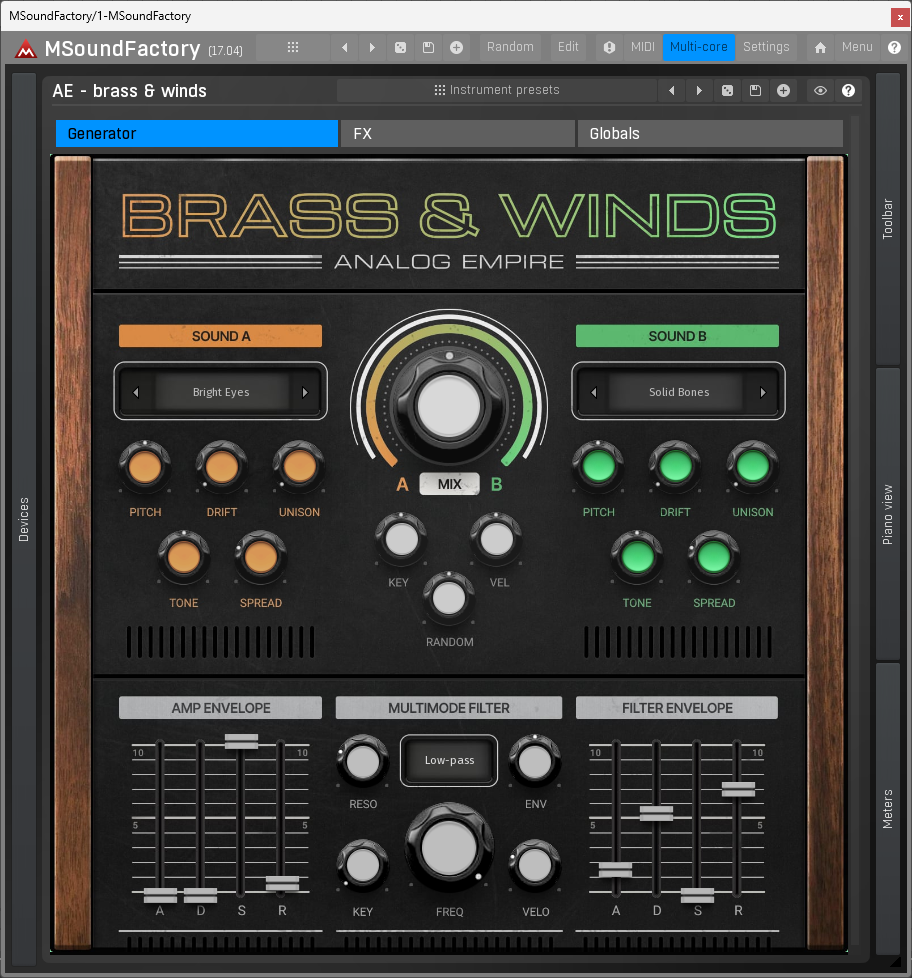Click the MIX label button
This screenshot has width=912, height=978.
[x=449, y=484]
